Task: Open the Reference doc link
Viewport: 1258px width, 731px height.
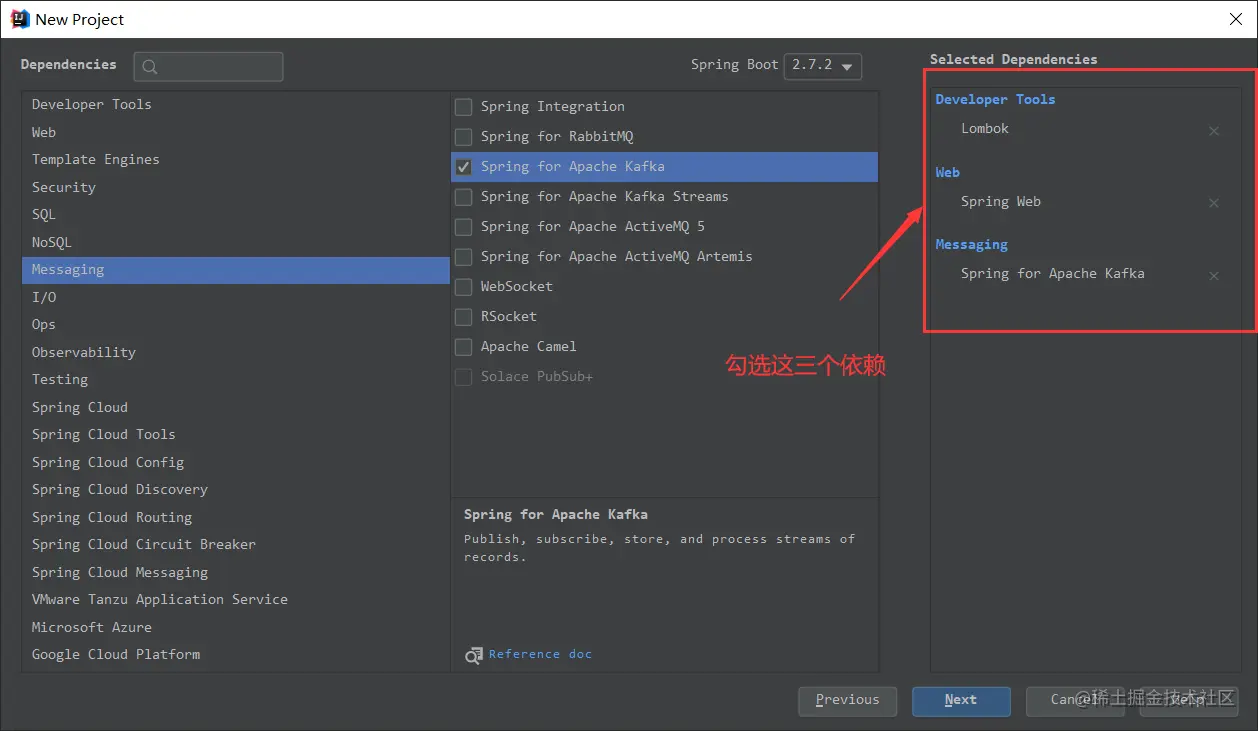Action: coord(540,654)
